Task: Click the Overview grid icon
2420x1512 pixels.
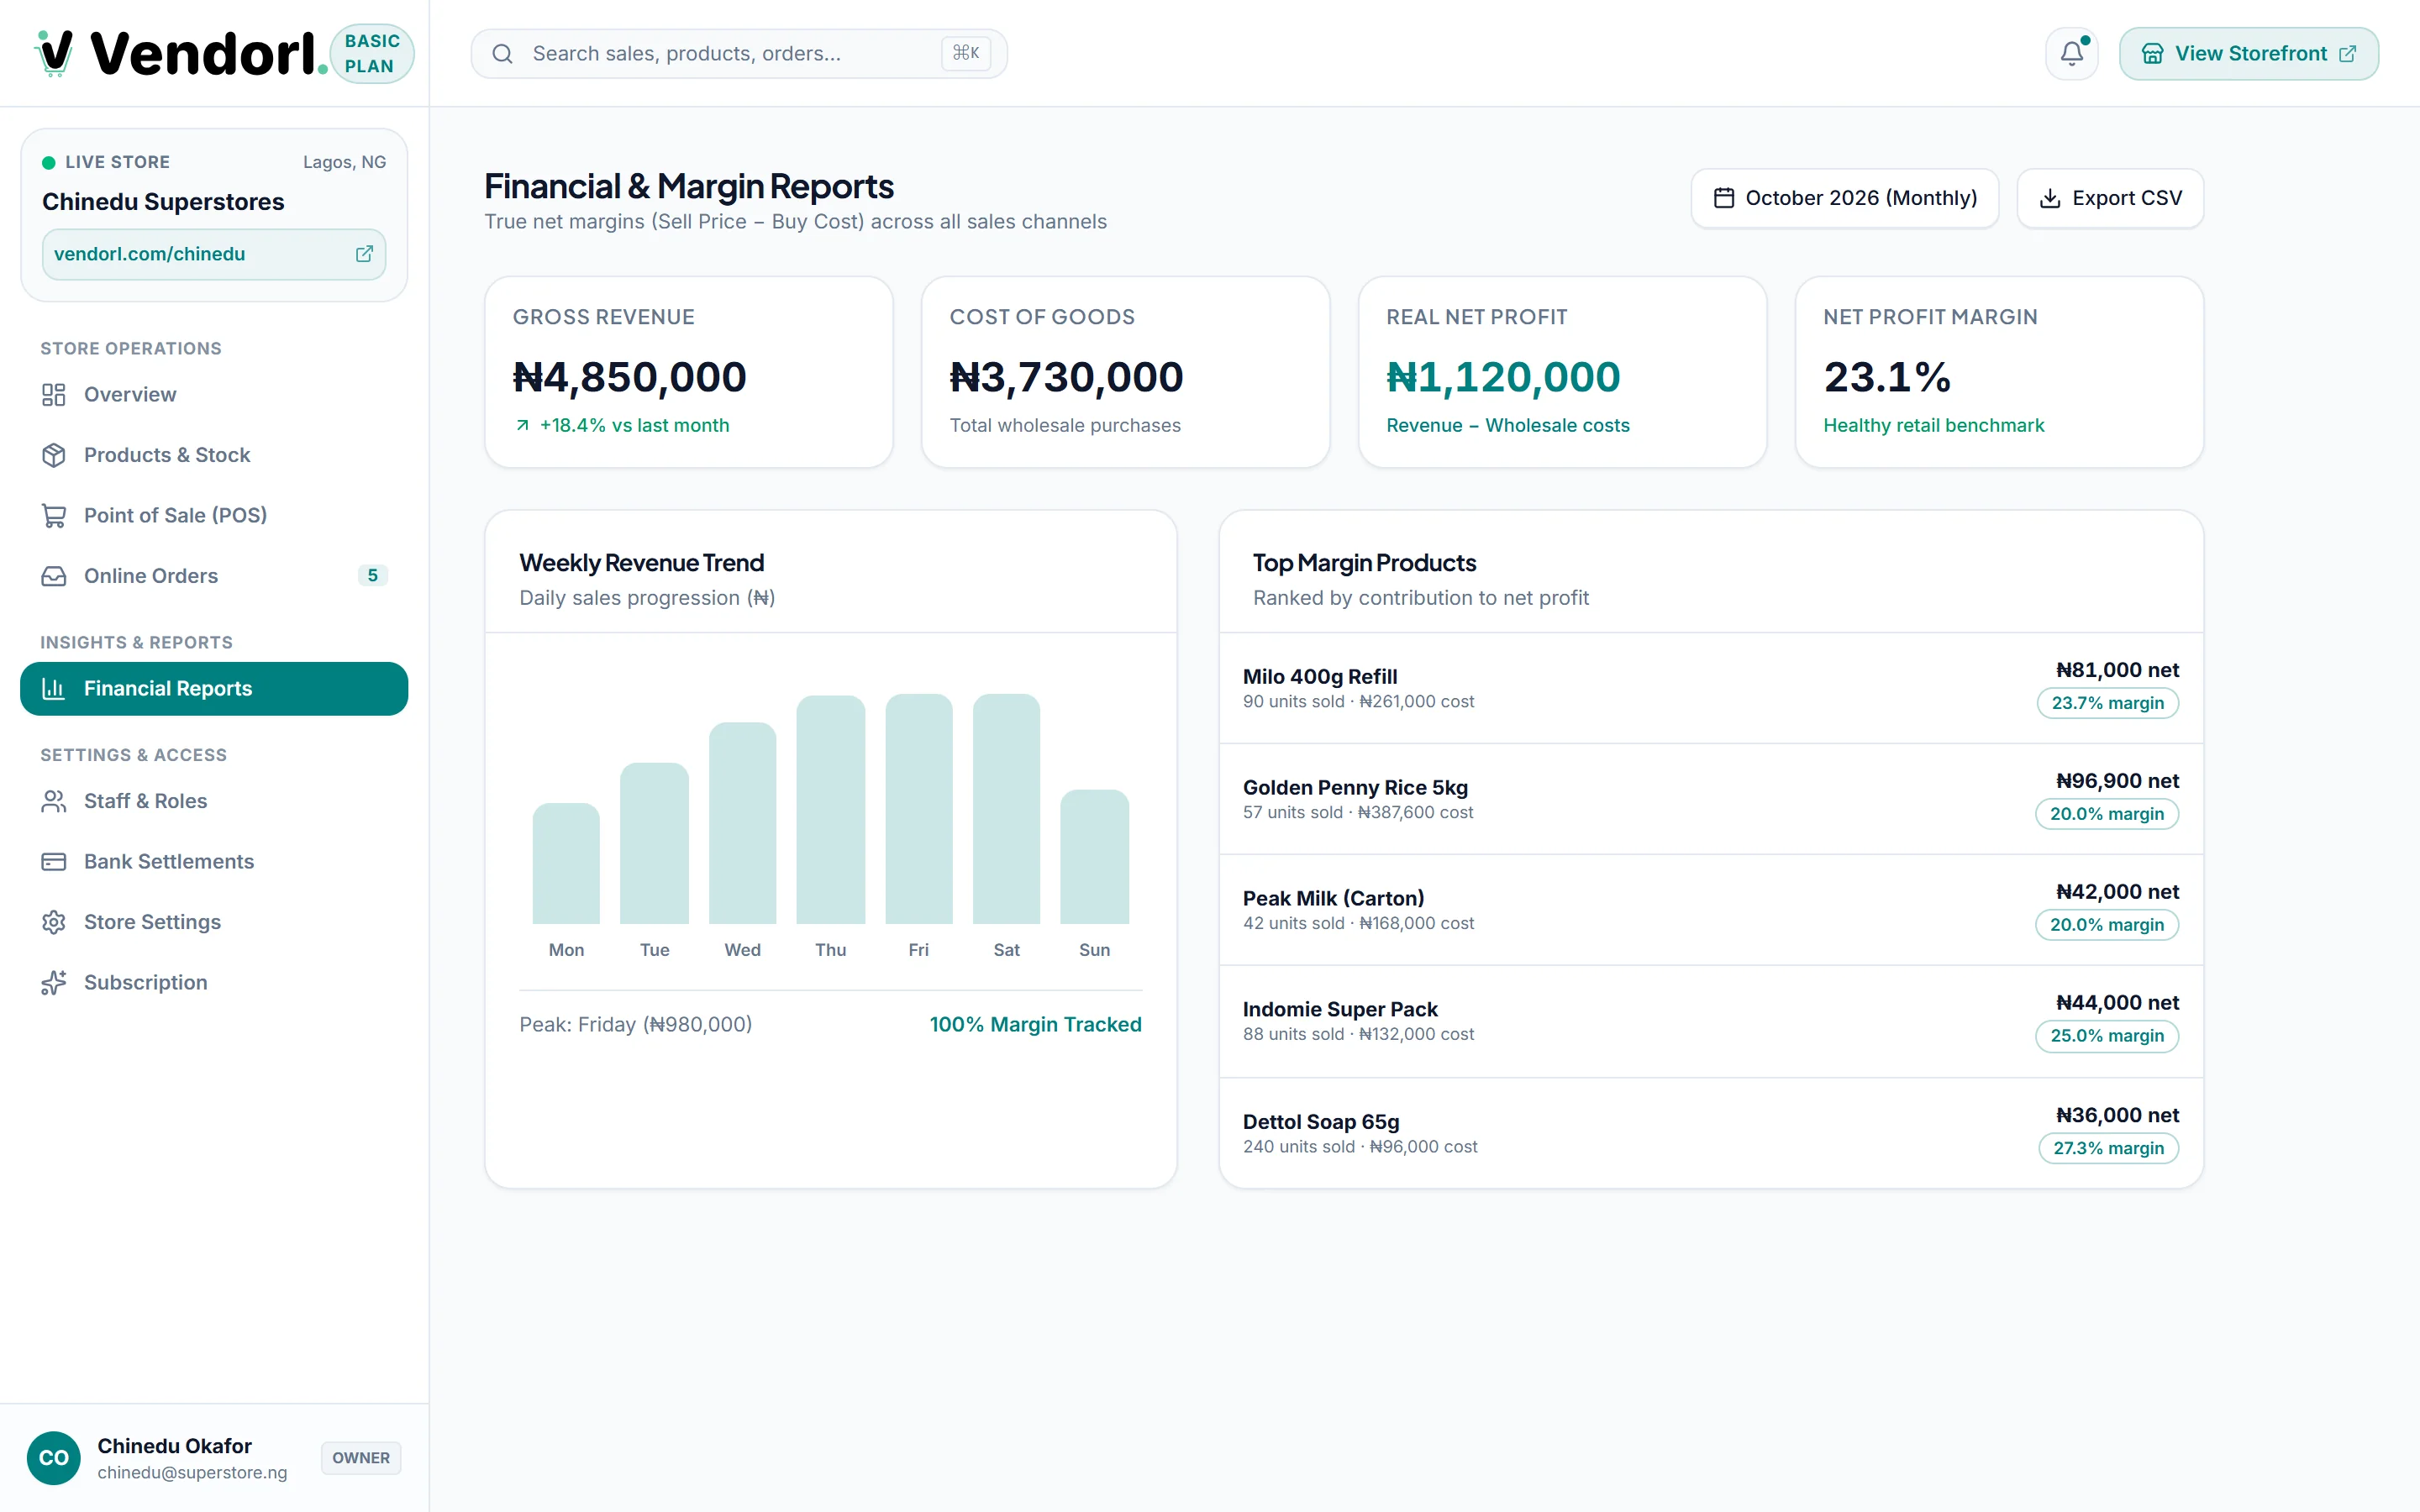Action: pyautogui.click(x=54, y=395)
